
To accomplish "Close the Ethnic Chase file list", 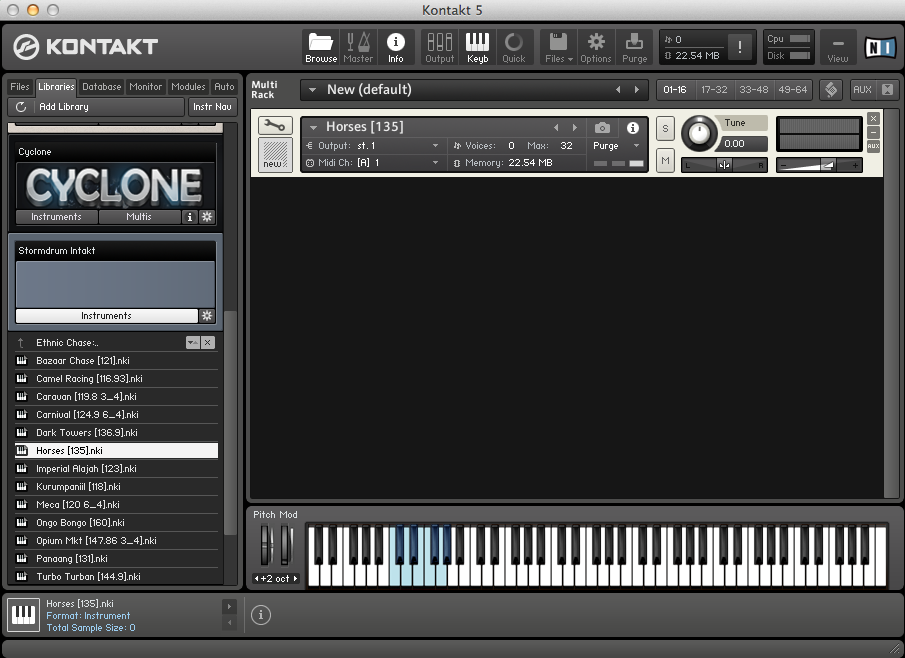I will coord(208,342).
